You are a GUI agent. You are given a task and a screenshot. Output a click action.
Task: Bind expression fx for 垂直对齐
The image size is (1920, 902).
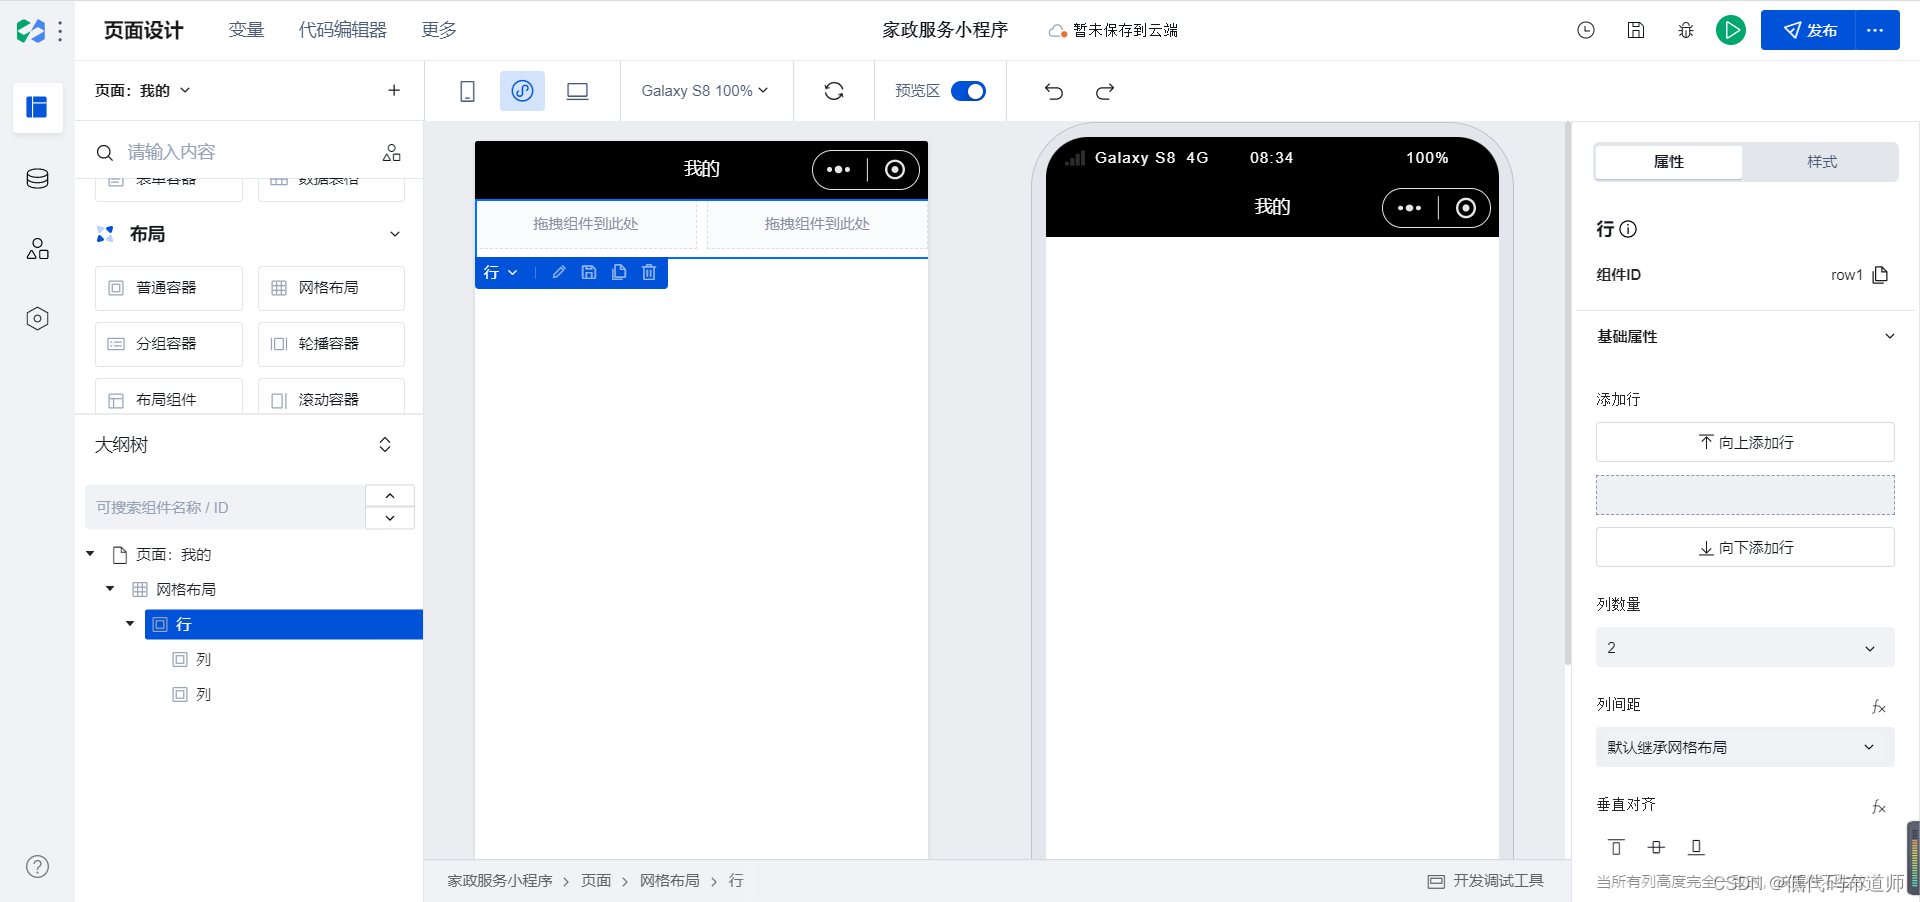tap(1879, 807)
